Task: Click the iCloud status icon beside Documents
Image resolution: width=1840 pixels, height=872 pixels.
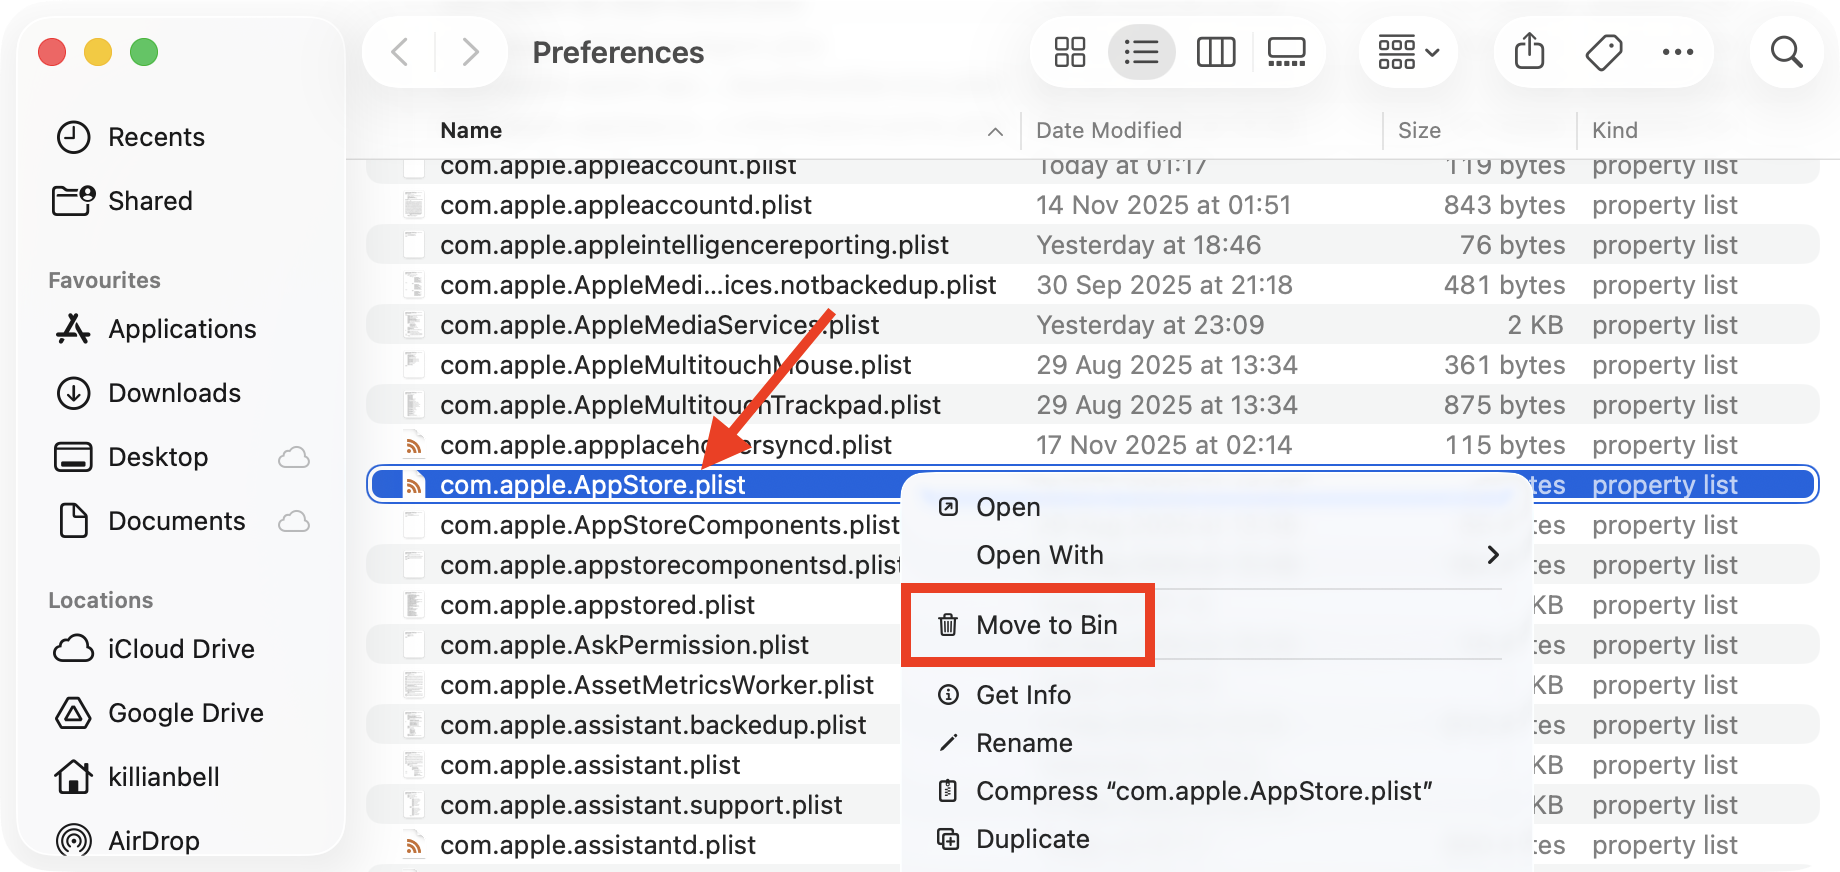Action: pyautogui.click(x=293, y=521)
